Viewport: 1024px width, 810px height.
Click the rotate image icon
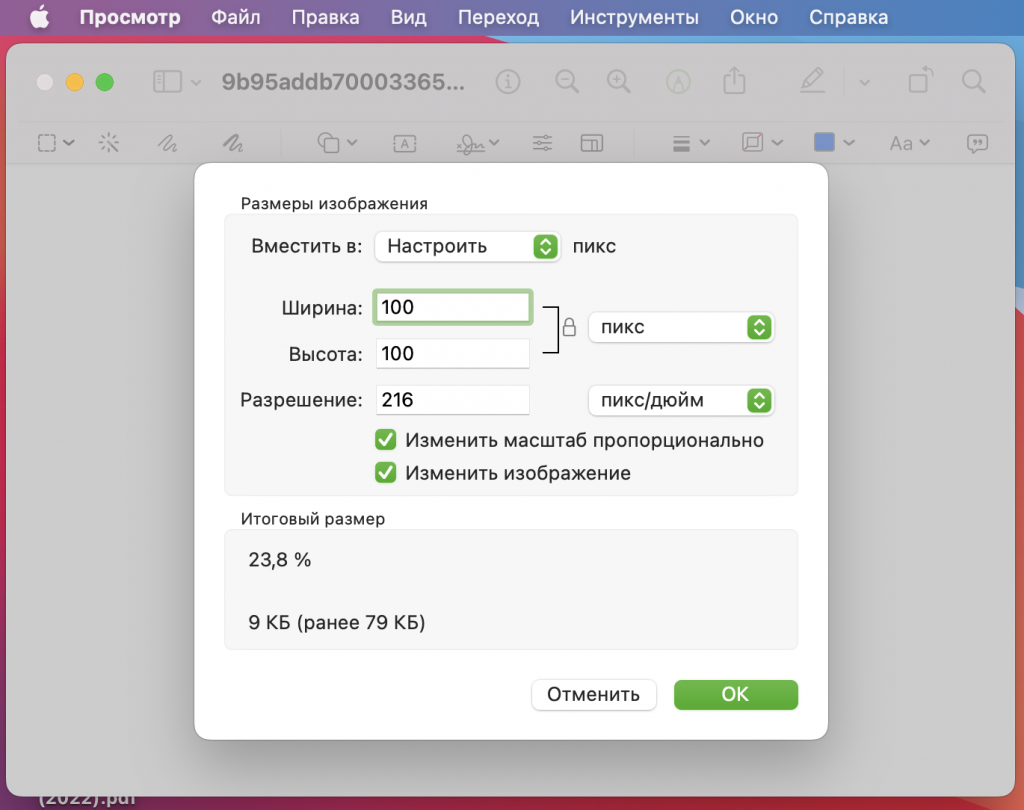point(920,81)
